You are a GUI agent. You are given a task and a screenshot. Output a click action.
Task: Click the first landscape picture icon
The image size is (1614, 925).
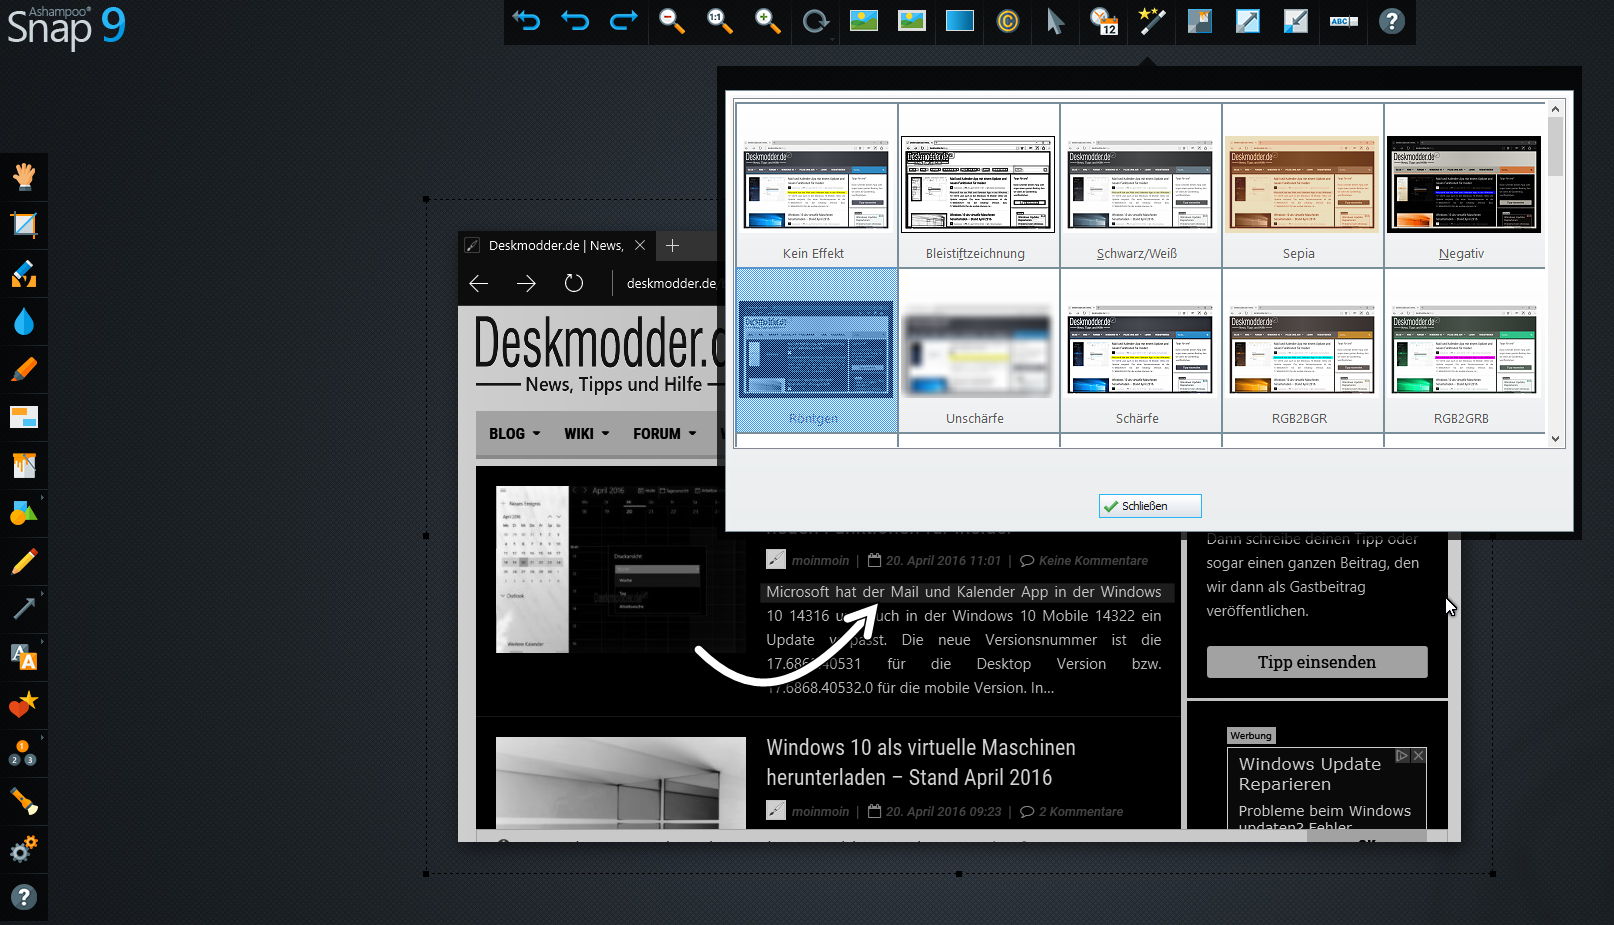click(x=863, y=21)
